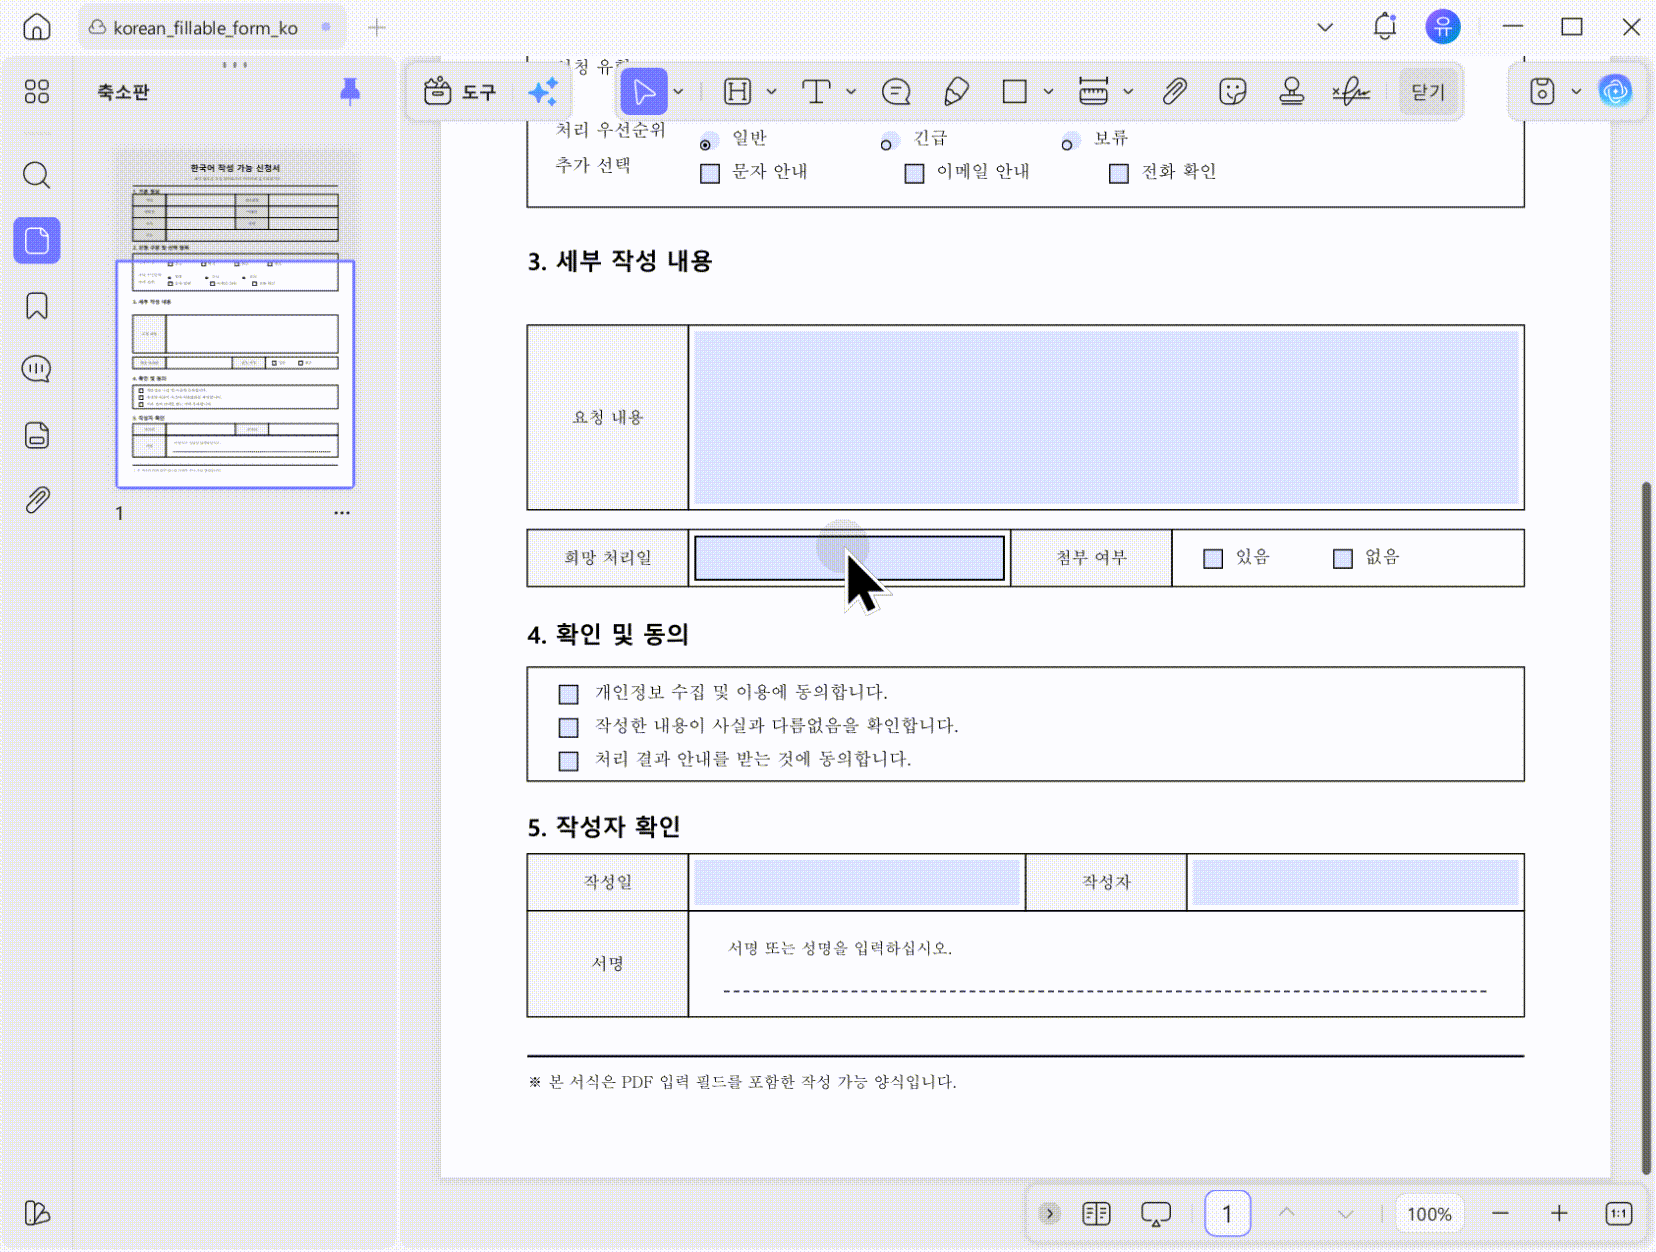Click the 100% zoom level field
This screenshot has height=1252, width=1656.
(x=1429, y=1214)
